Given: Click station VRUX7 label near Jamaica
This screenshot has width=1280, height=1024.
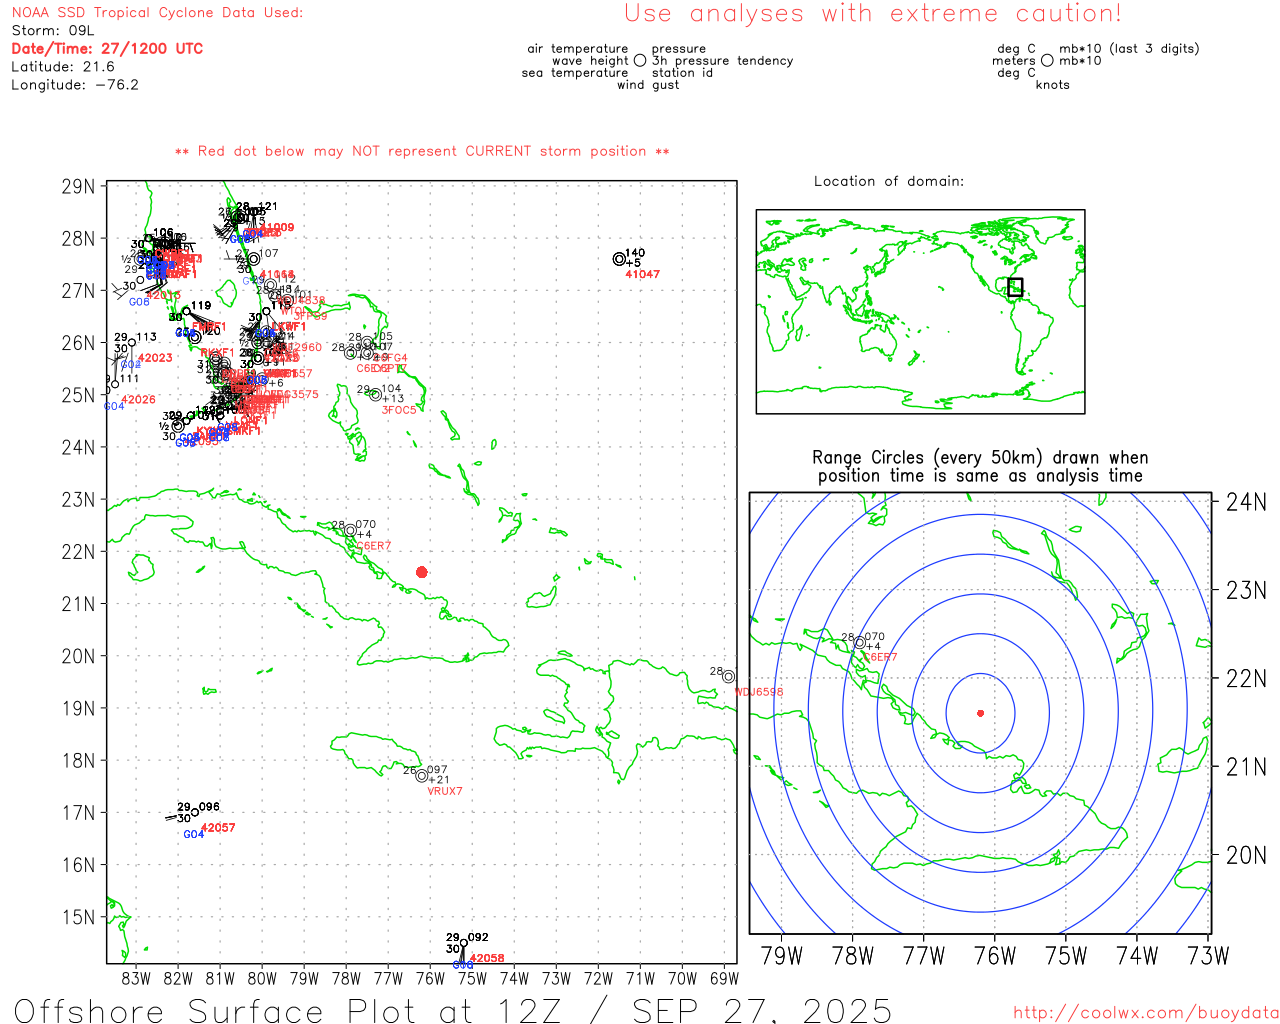Looking at the screenshot, I should [x=445, y=791].
